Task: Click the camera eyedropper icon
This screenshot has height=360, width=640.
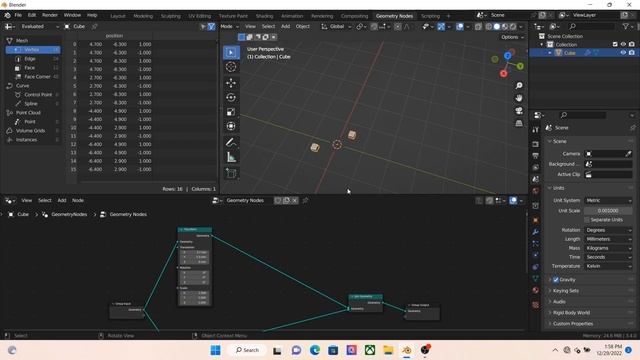Action: 628,154
